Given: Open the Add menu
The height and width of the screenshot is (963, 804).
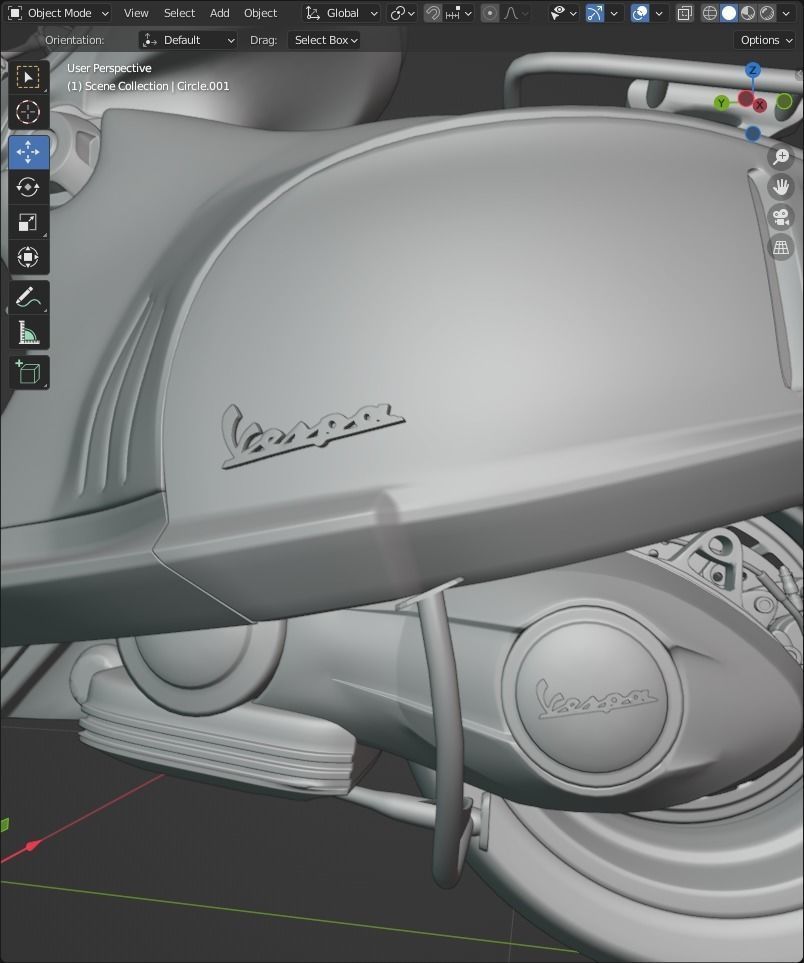Looking at the screenshot, I should (x=219, y=13).
